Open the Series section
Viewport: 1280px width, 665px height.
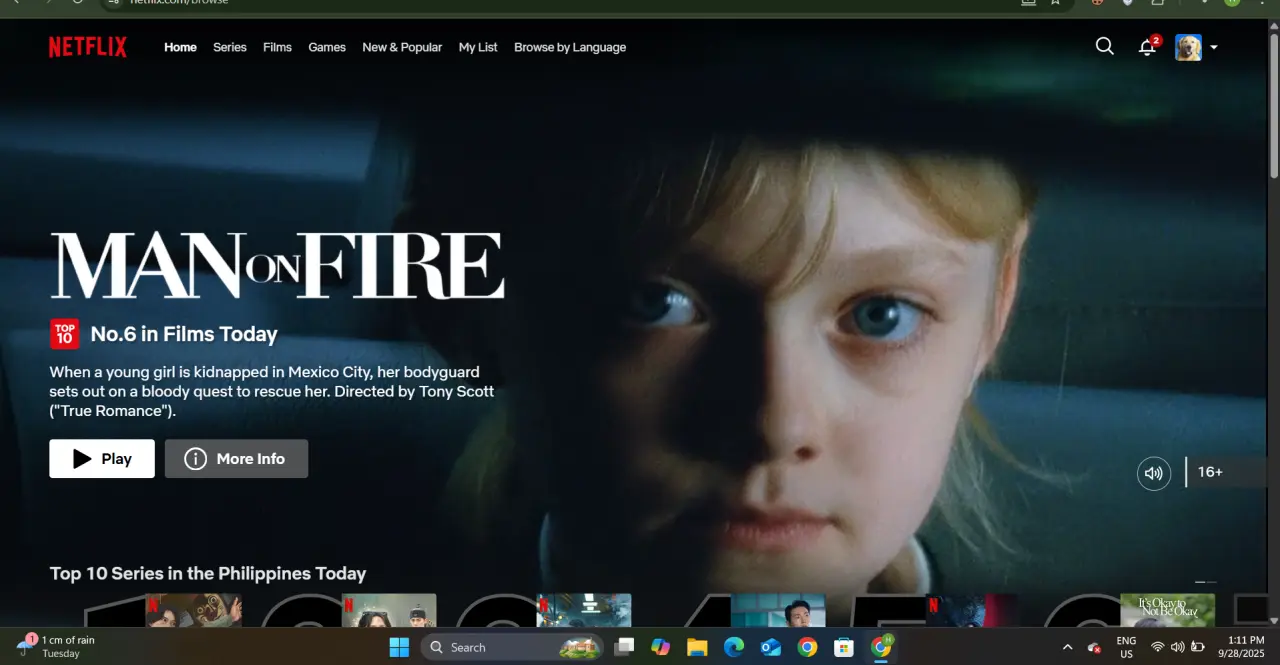click(230, 47)
